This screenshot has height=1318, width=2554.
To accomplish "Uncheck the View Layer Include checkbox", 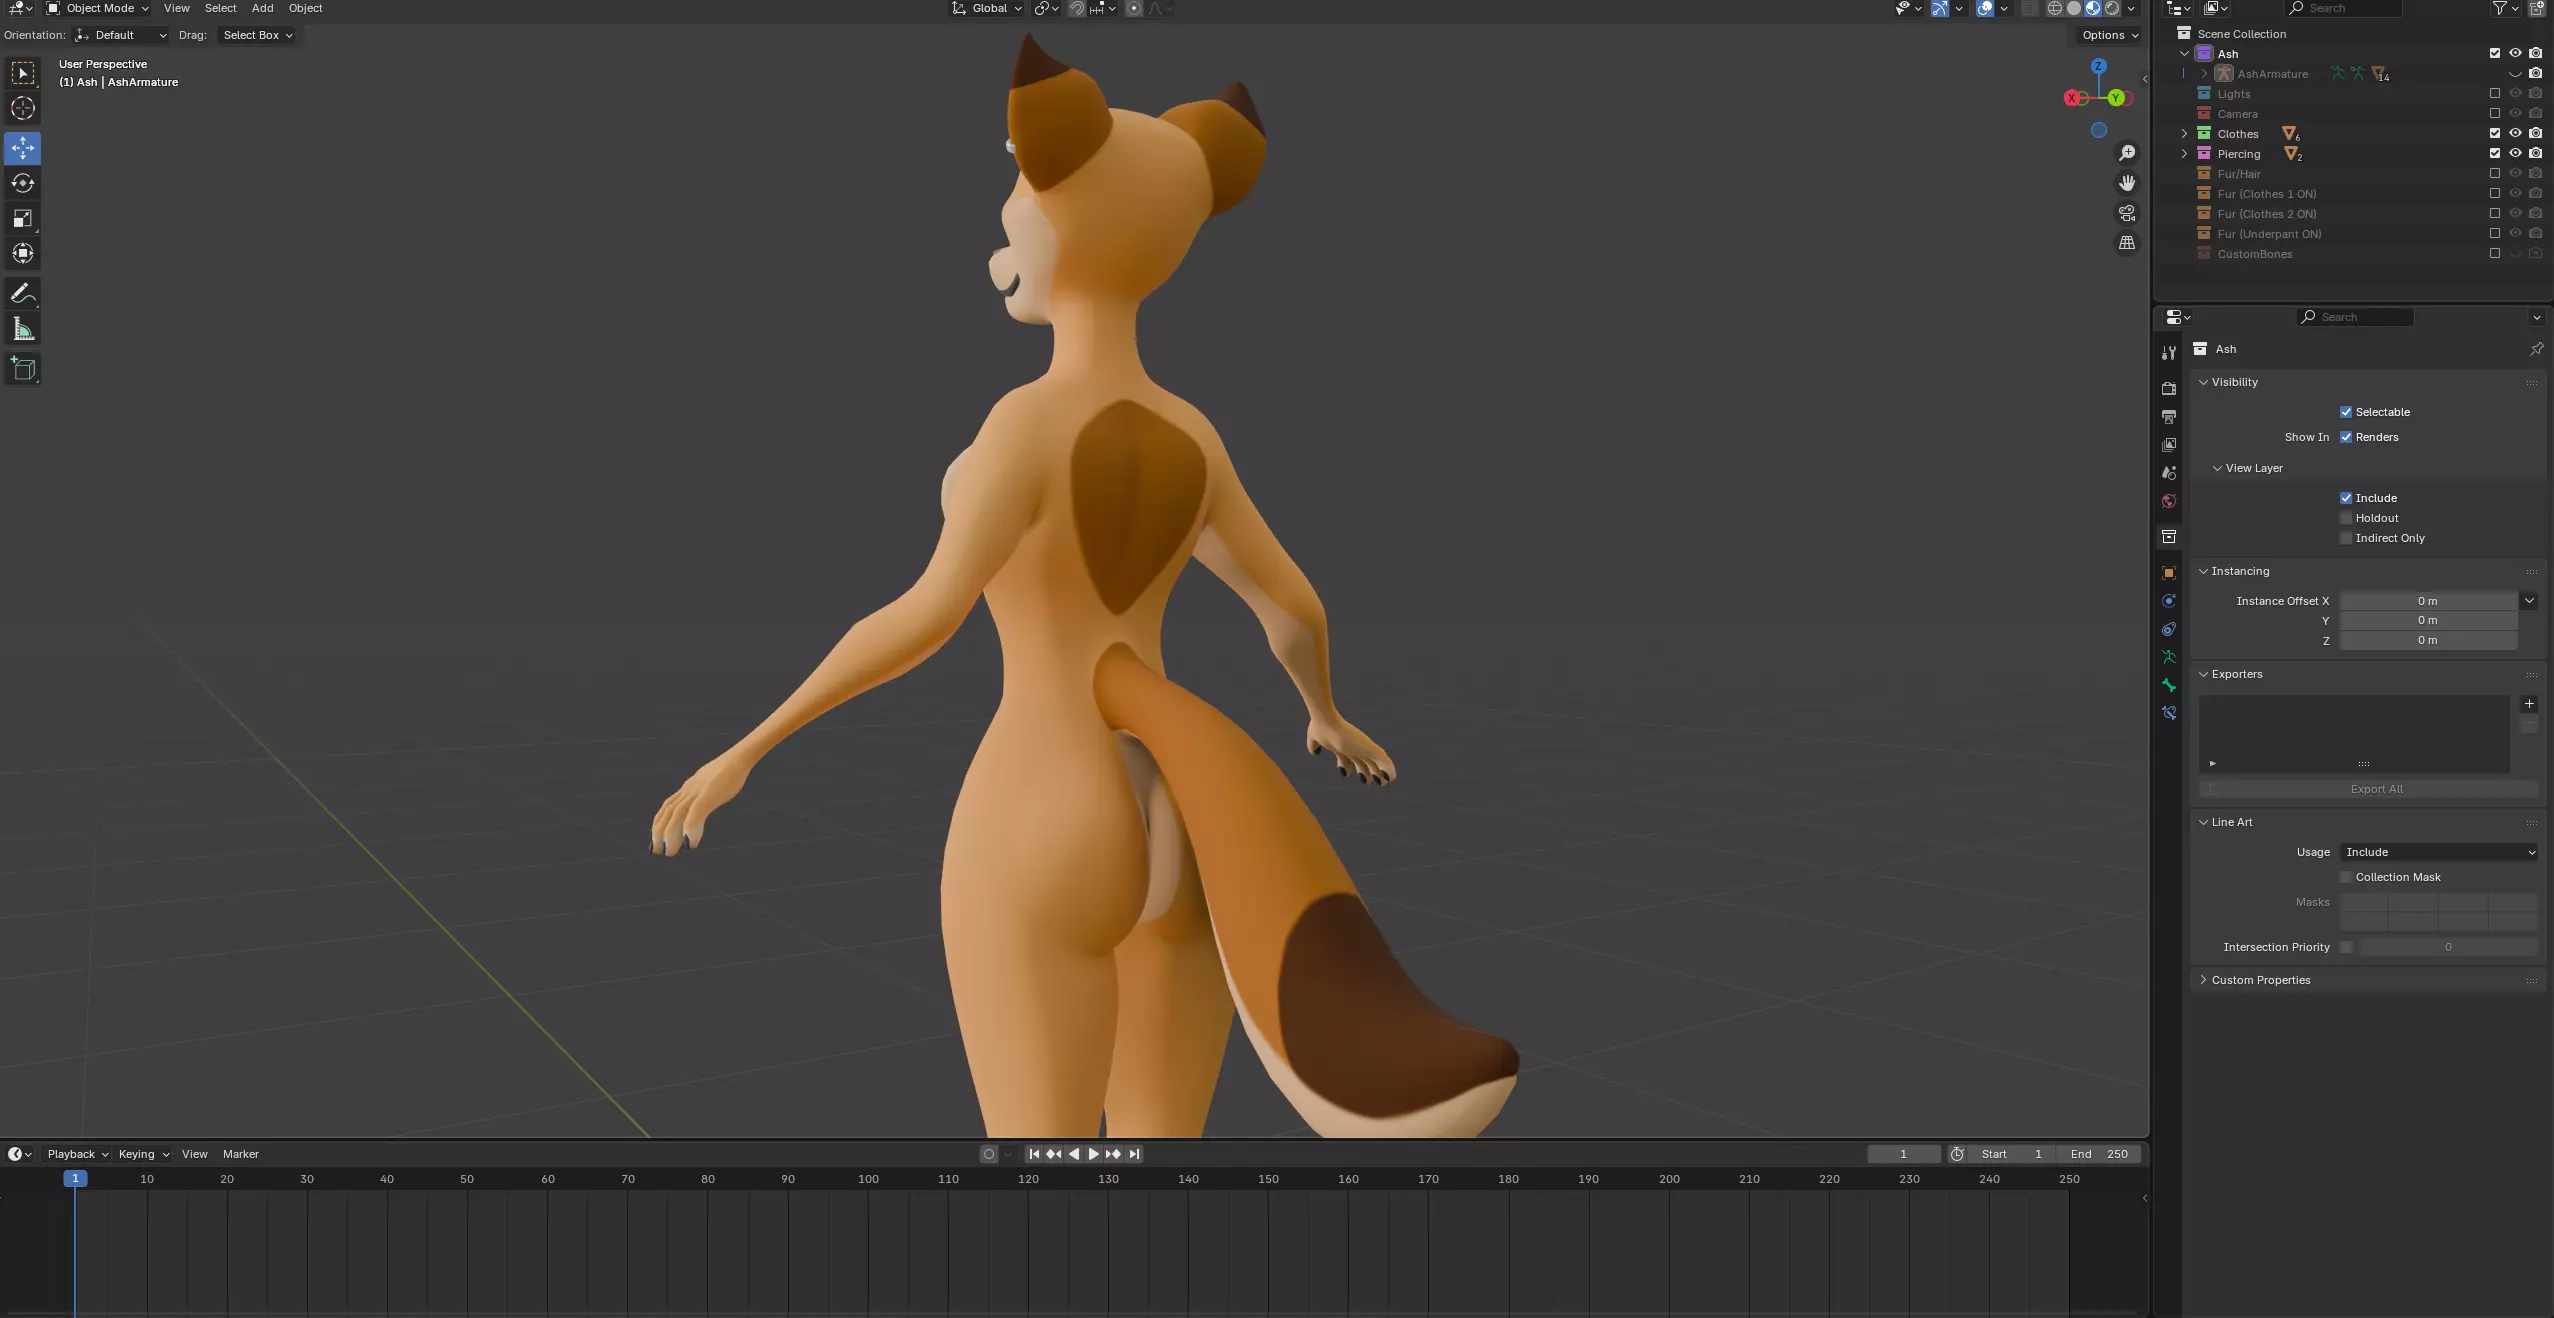I will tap(2346, 498).
